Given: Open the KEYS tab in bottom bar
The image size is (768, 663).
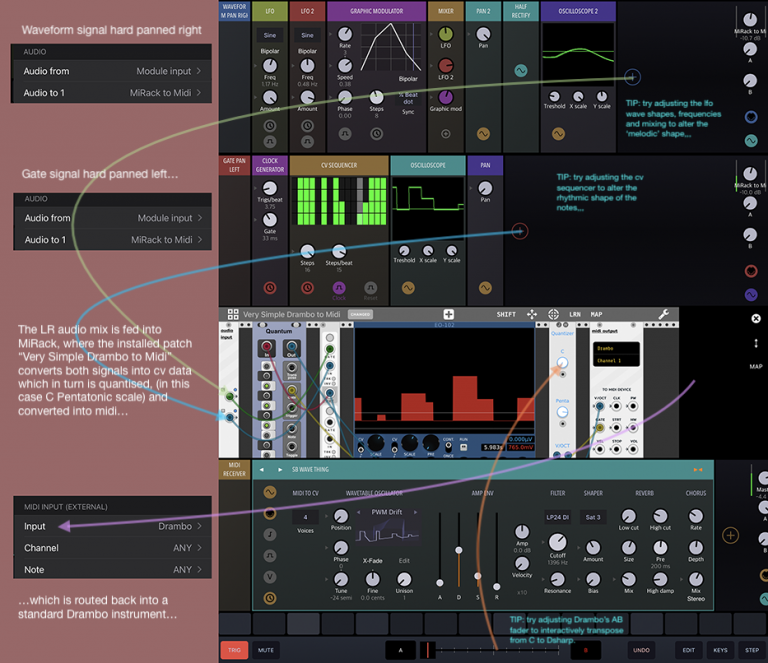Looking at the screenshot, I should point(720,650).
